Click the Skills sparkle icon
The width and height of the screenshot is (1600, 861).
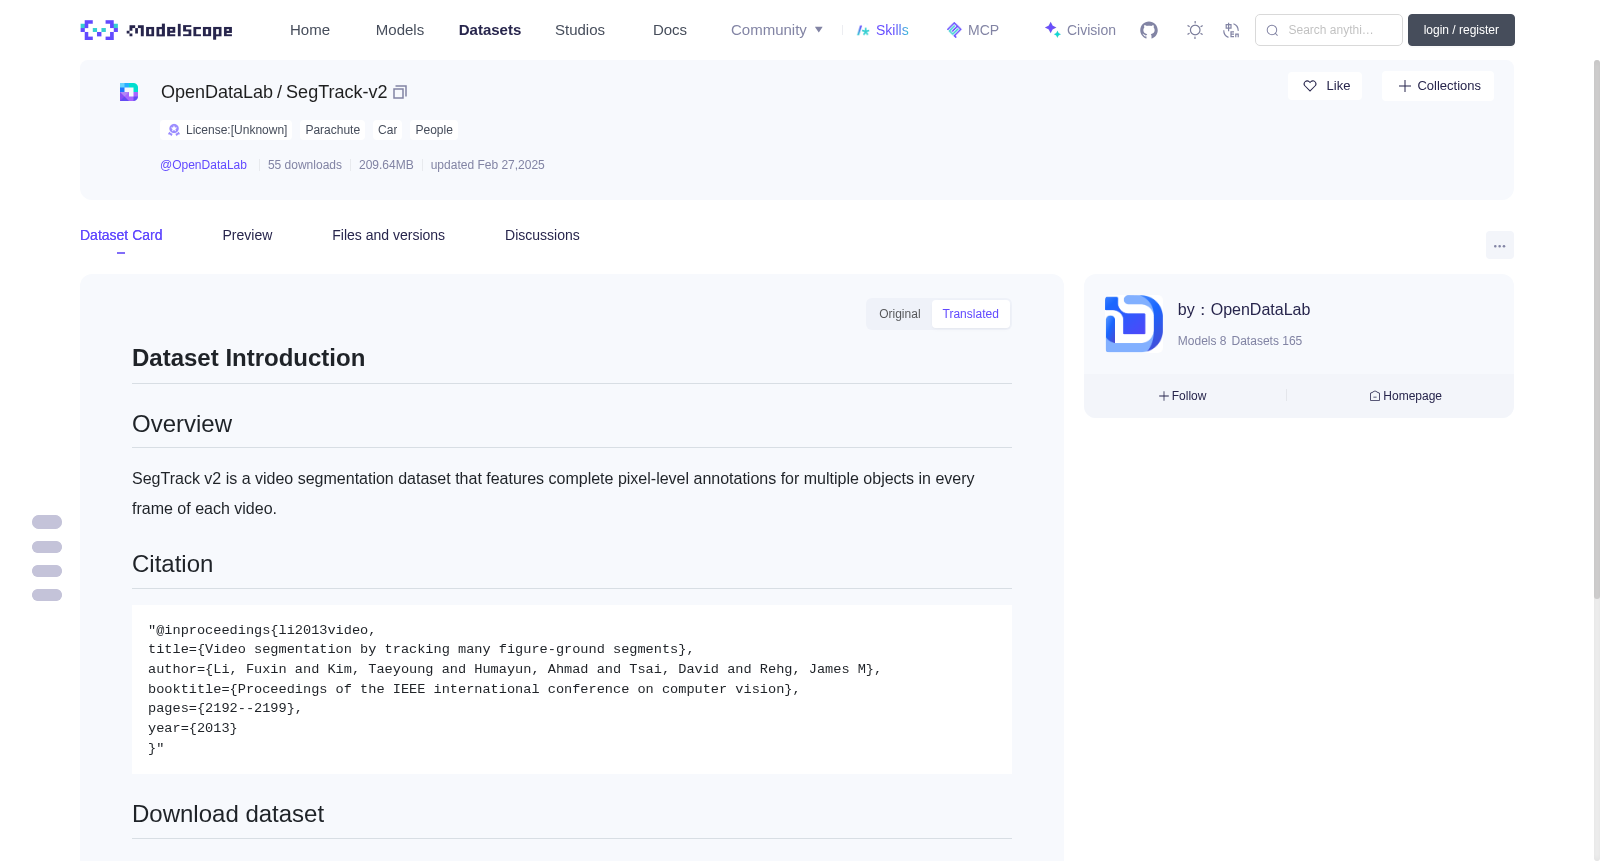[x=863, y=30]
